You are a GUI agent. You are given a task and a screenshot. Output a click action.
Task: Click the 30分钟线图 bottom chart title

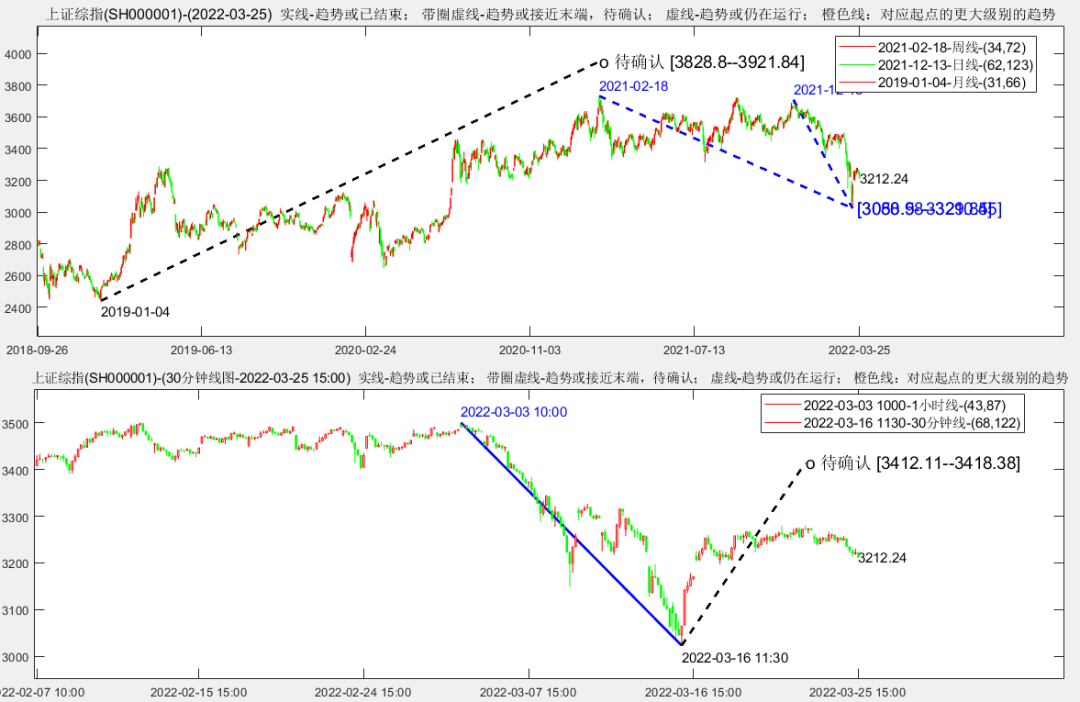[x=191, y=378]
